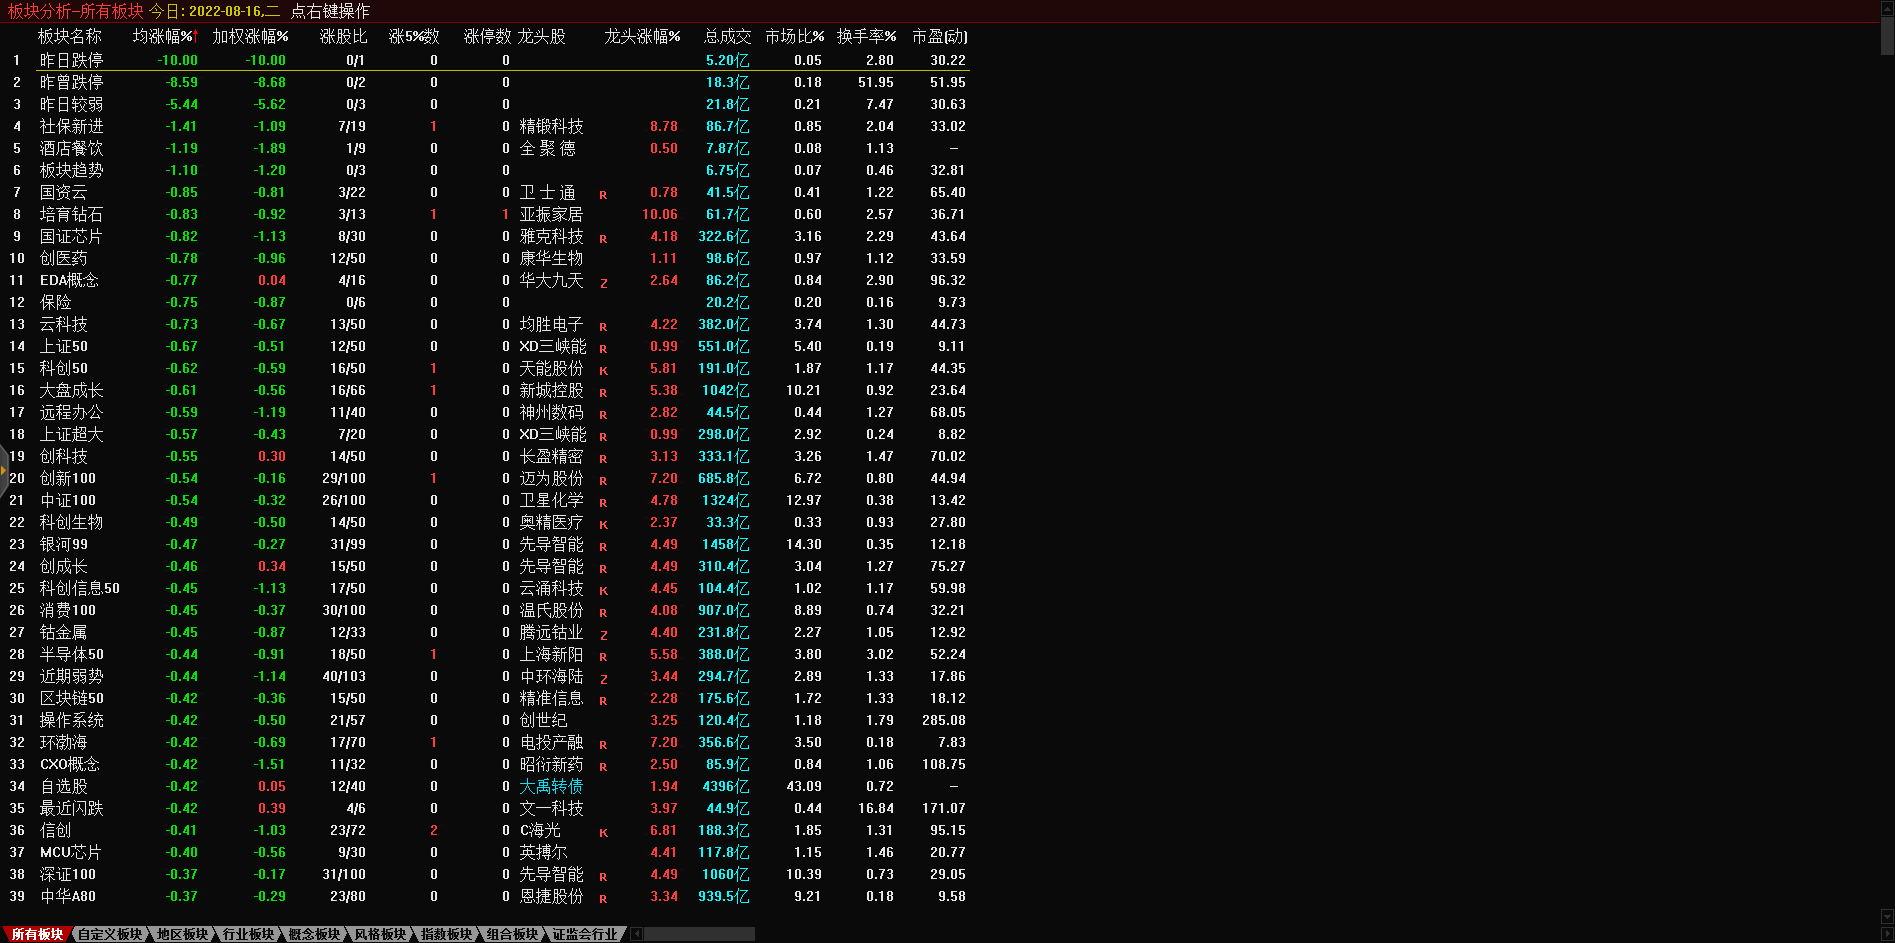Click the 总成交 column header
1895x943 pixels.
pyautogui.click(x=727, y=36)
